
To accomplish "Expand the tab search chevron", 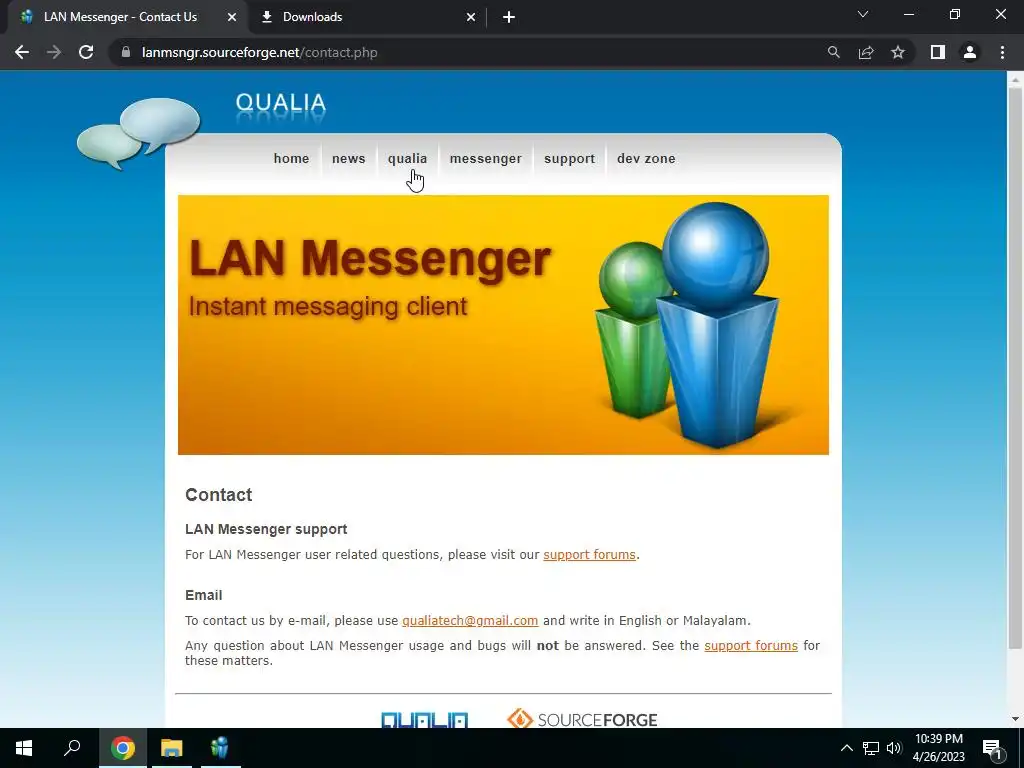I will (863, 14).
